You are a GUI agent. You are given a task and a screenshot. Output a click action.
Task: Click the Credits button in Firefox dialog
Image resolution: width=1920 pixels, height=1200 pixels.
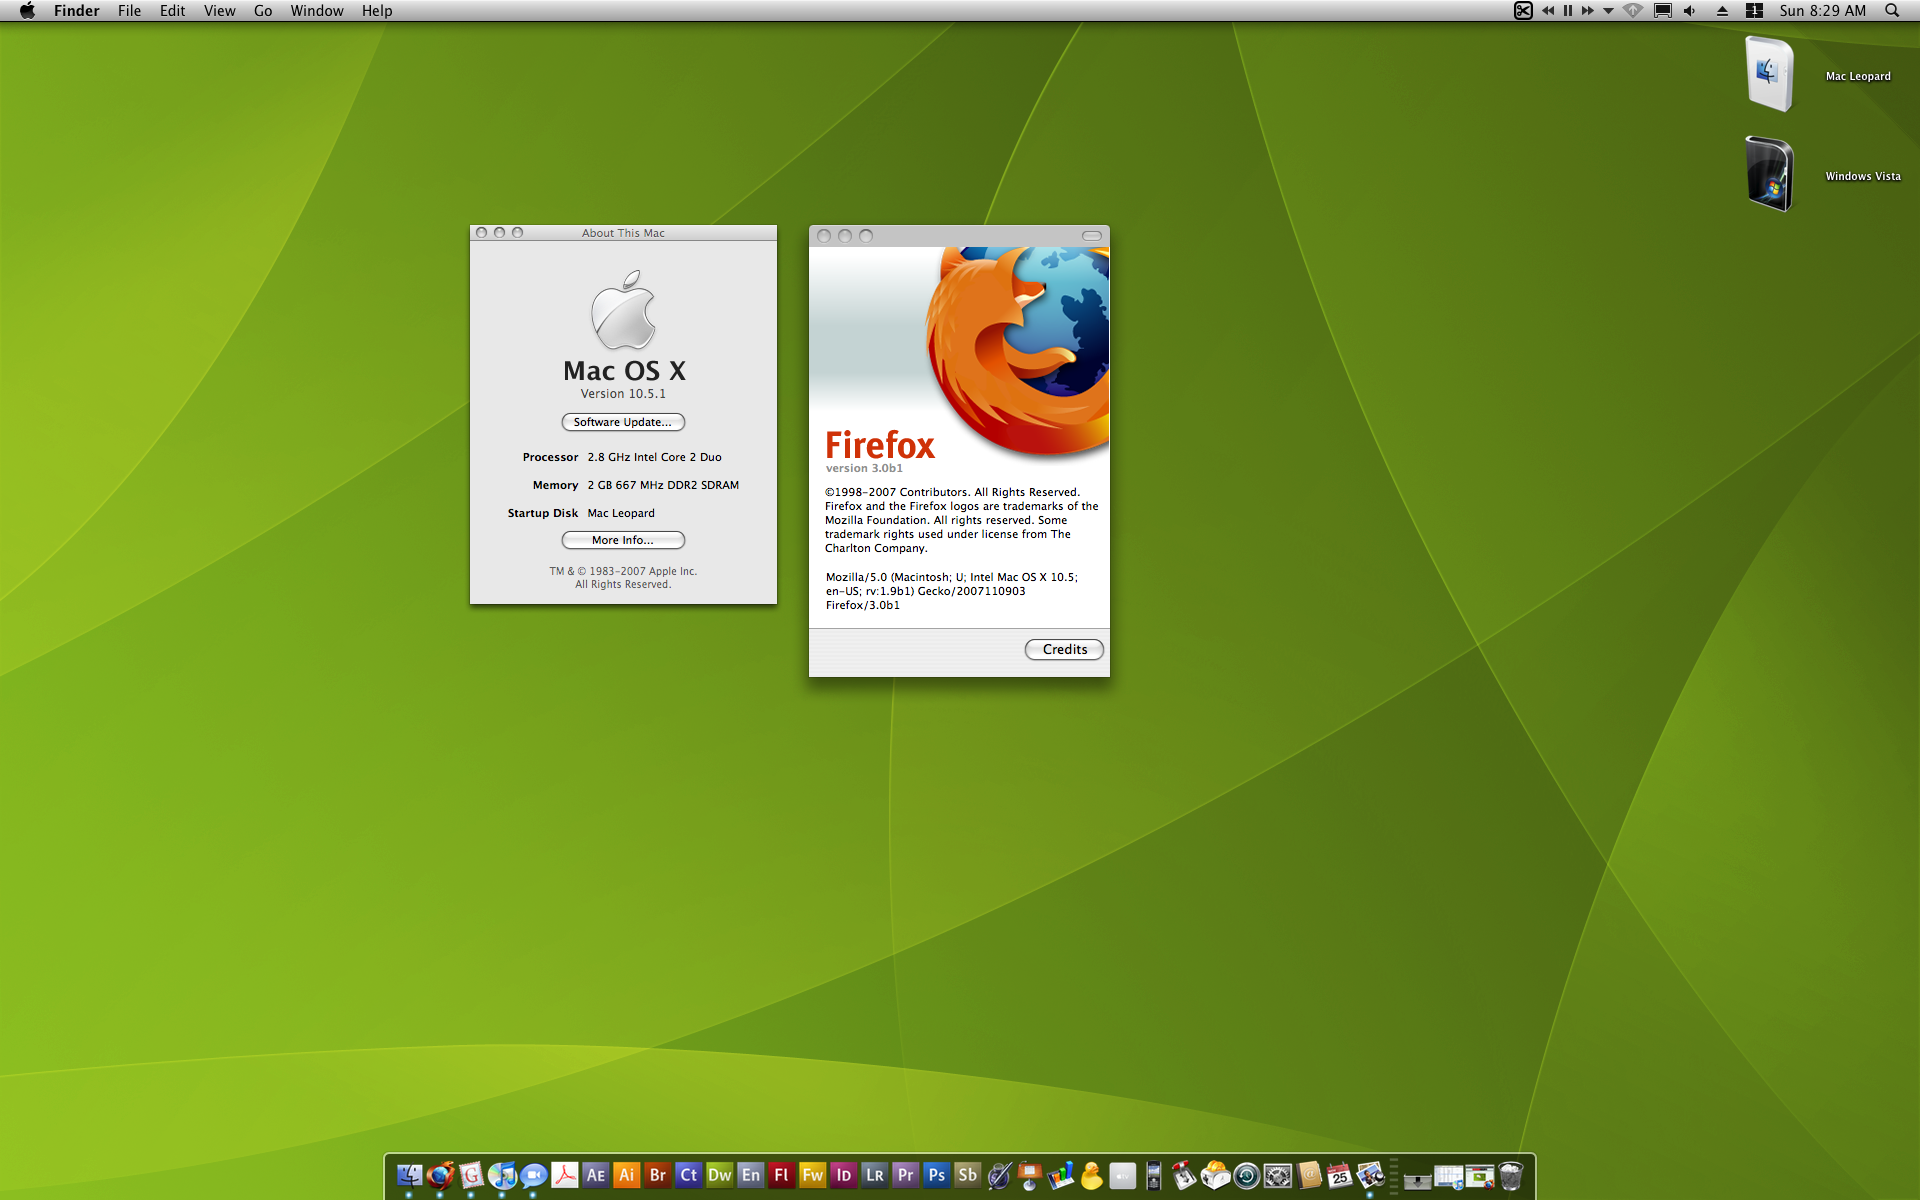coord(1063,648)
